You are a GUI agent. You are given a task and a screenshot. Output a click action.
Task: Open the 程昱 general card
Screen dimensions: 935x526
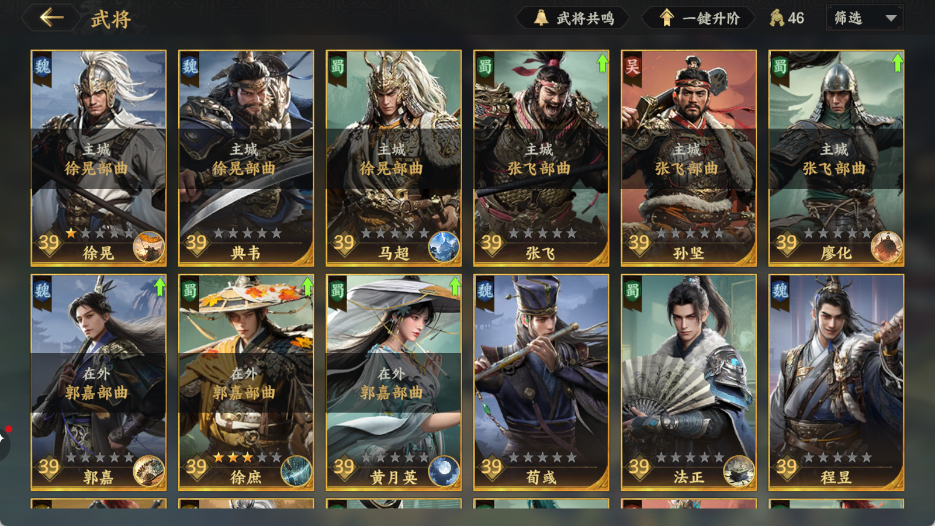coord(836,382)
